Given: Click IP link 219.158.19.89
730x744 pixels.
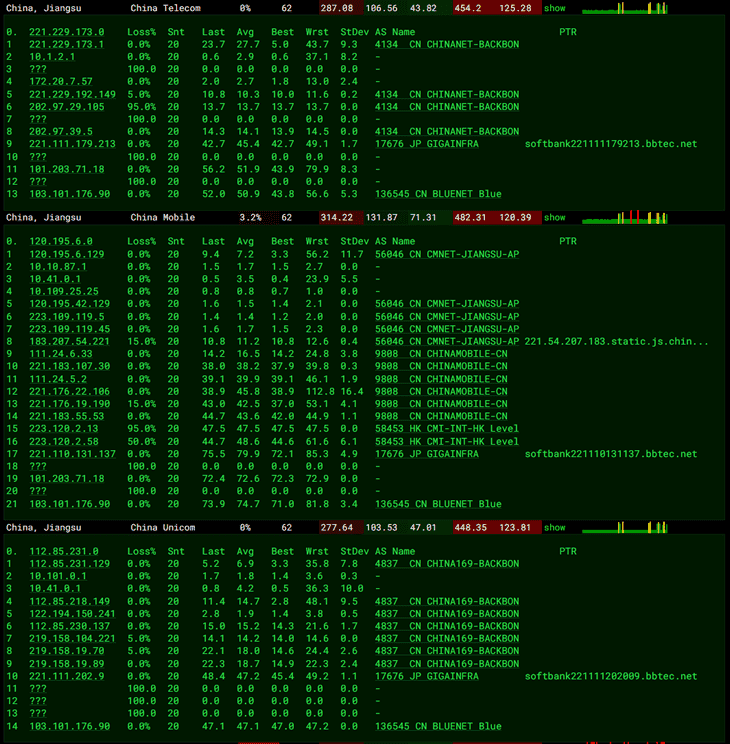Looking at the screenshot, I should 66,664.
